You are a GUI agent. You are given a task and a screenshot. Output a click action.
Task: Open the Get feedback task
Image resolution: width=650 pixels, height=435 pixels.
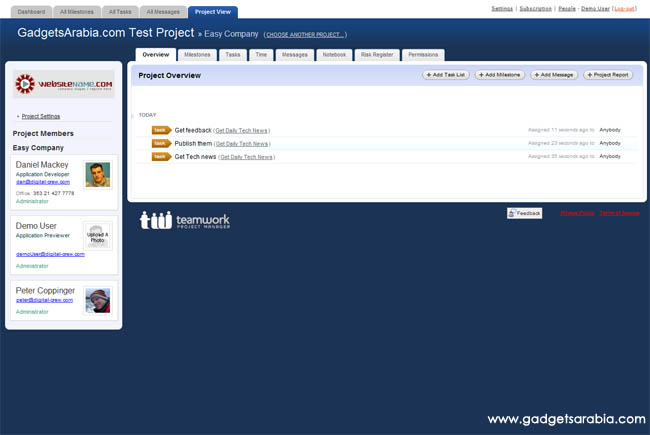193,130
